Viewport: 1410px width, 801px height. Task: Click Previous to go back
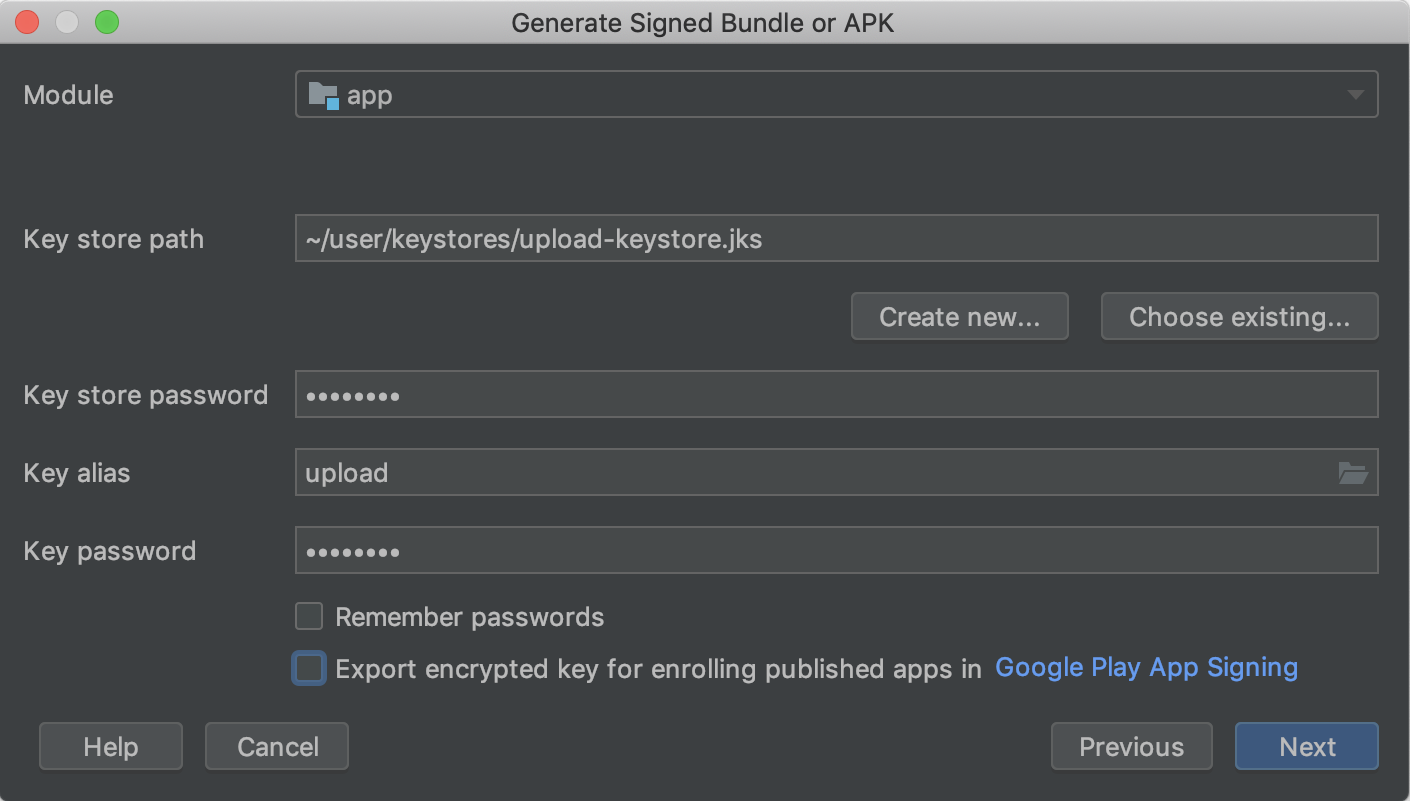click(x=1131, y=746)
